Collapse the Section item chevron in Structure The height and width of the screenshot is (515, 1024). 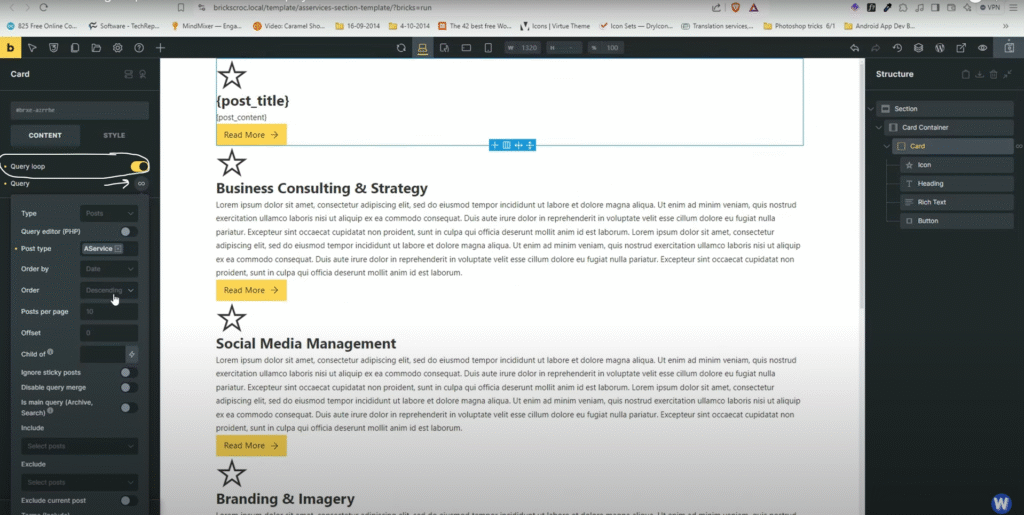(871, 109)
